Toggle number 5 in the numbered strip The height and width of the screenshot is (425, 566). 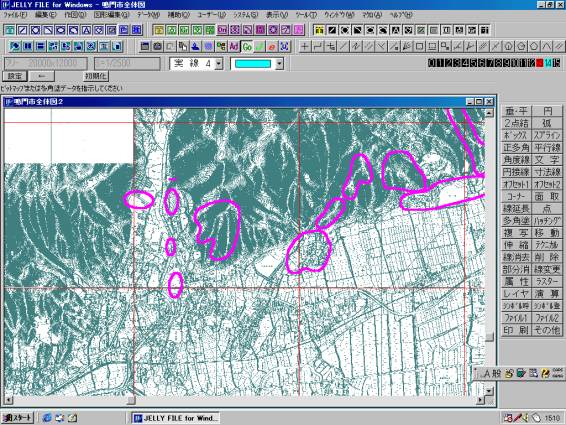point(473,63)
